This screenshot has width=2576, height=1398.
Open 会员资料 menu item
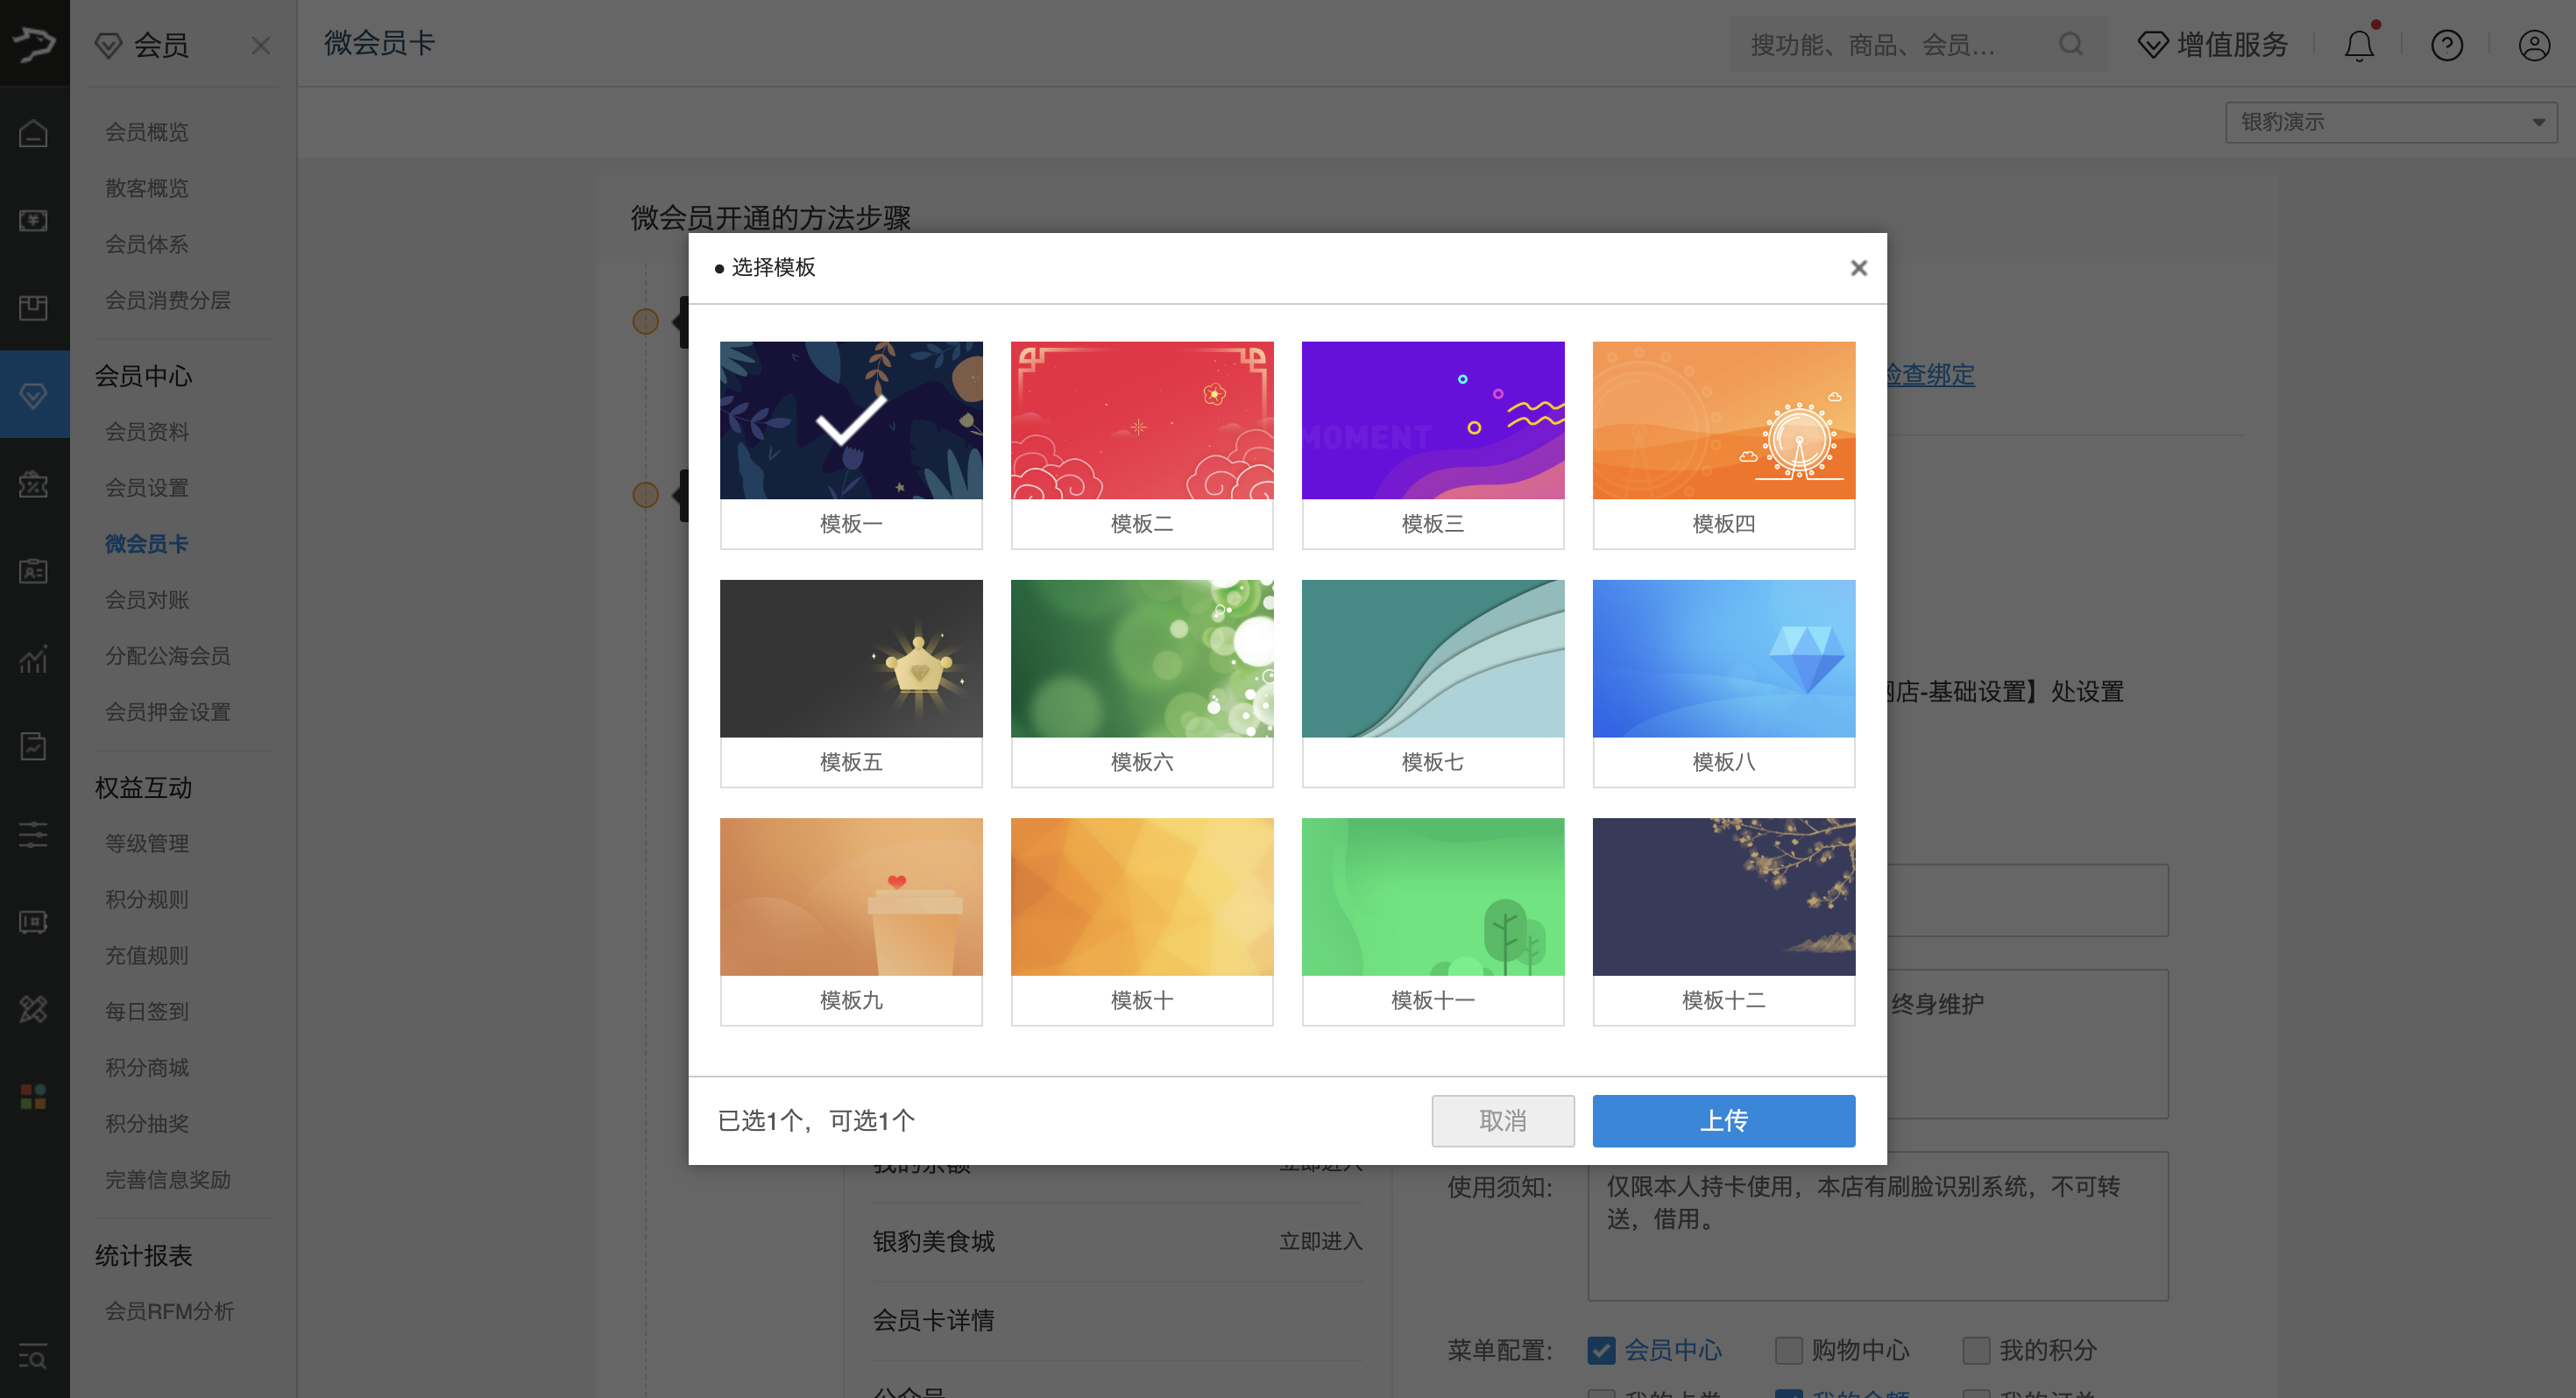point(147,432)
